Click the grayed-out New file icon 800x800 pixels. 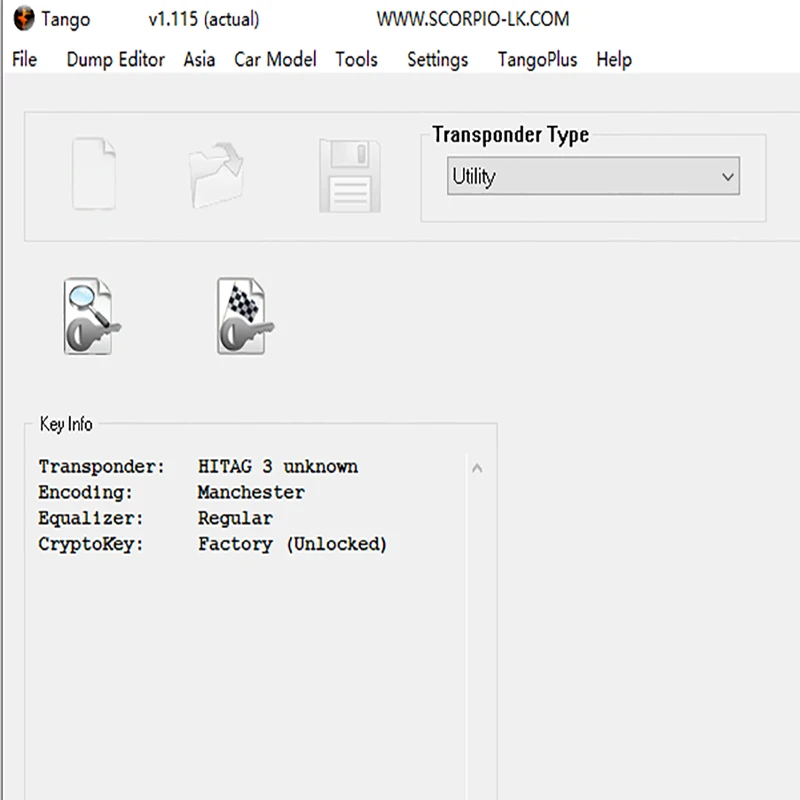[94, 173]
